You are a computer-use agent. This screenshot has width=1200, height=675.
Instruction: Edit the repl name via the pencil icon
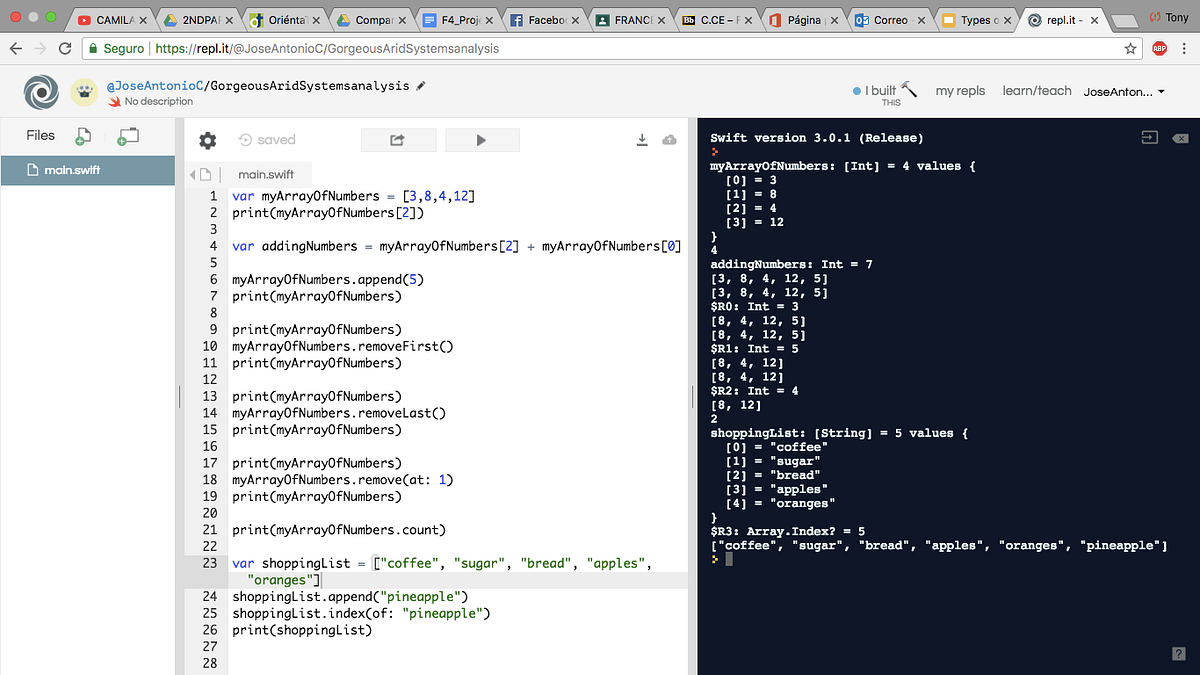[x=420, y=86]
